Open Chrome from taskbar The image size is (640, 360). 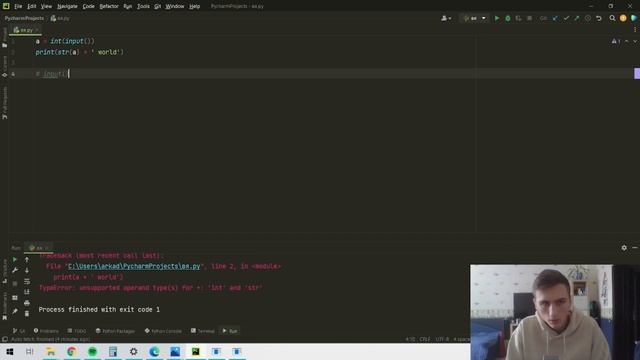click(x=71, y=351)
